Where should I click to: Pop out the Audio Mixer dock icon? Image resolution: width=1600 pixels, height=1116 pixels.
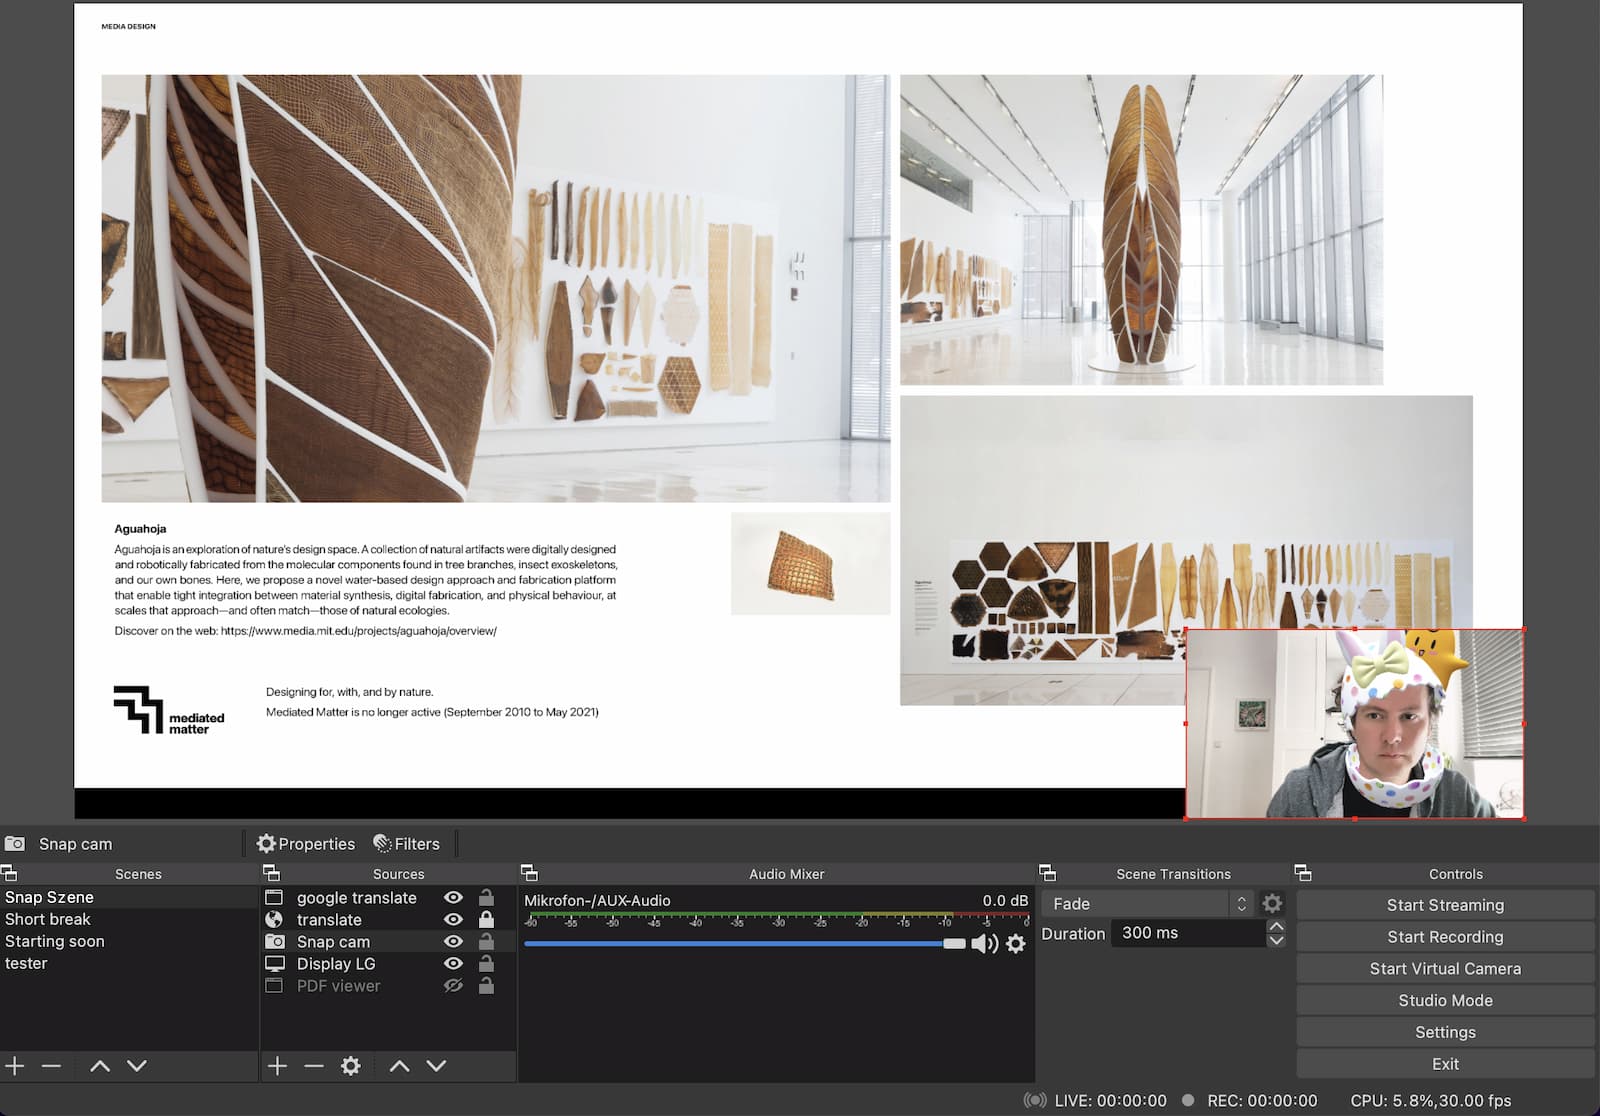530,873
